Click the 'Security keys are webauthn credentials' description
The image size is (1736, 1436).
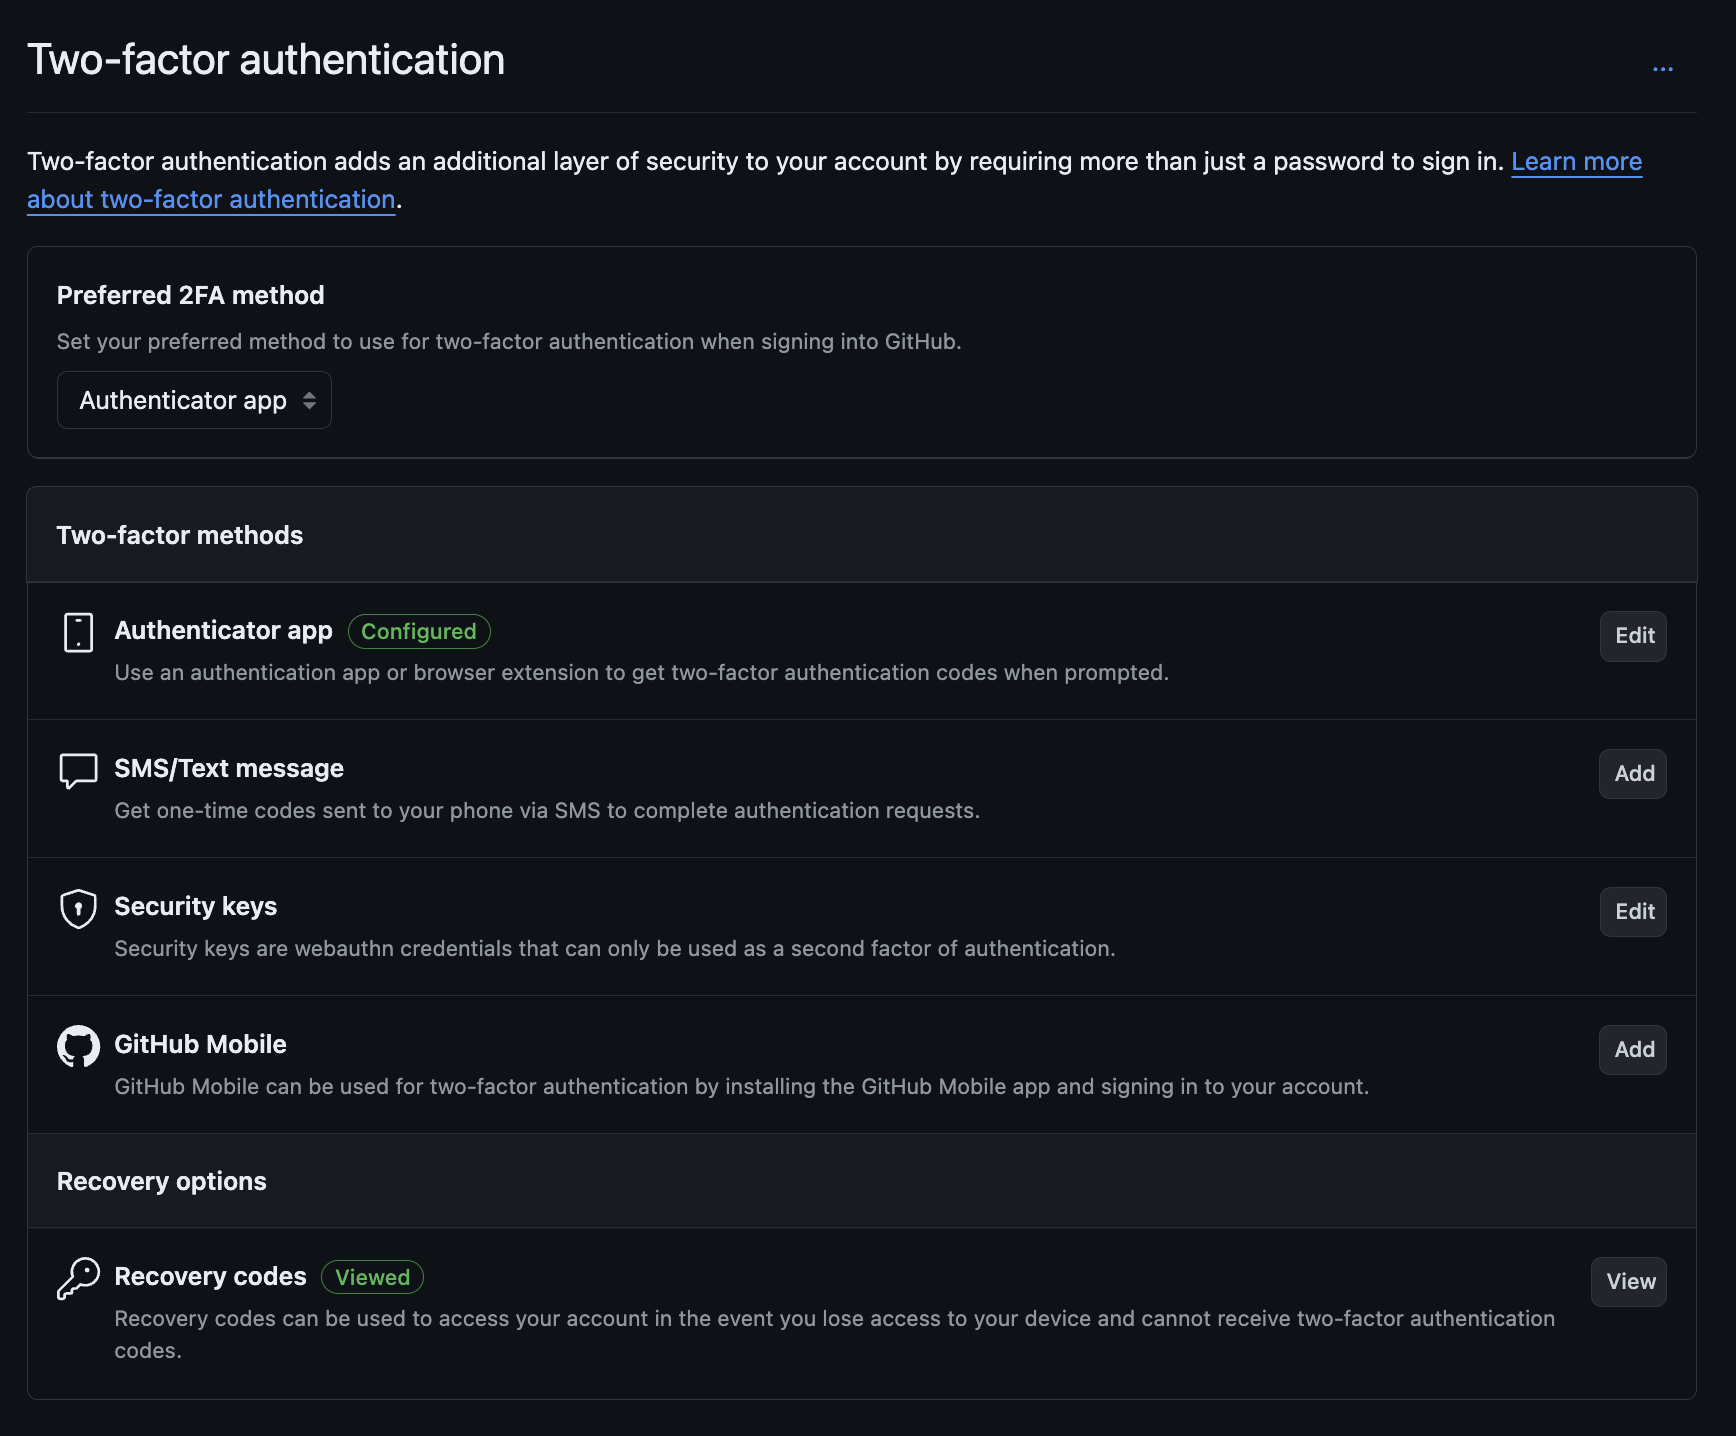click(x=615, y=948)
